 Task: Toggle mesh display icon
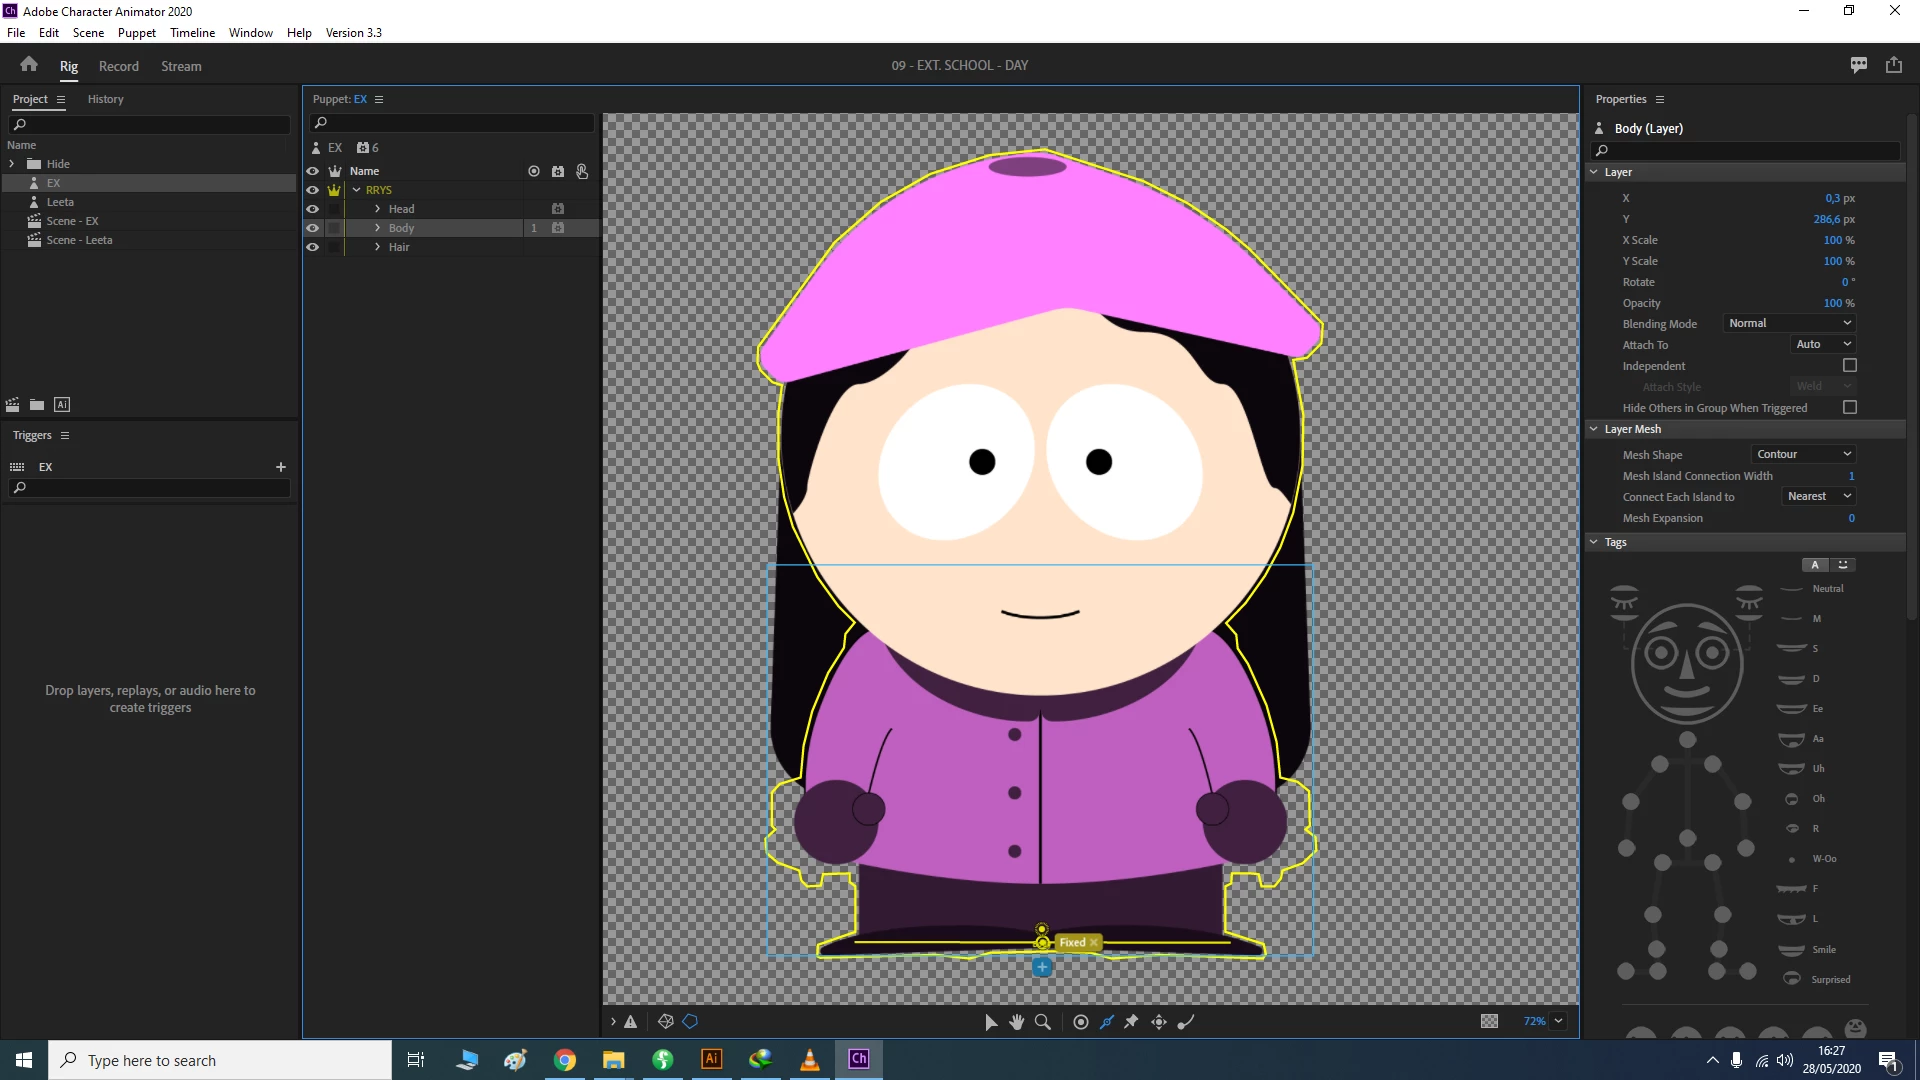(x=666, y=1022)
